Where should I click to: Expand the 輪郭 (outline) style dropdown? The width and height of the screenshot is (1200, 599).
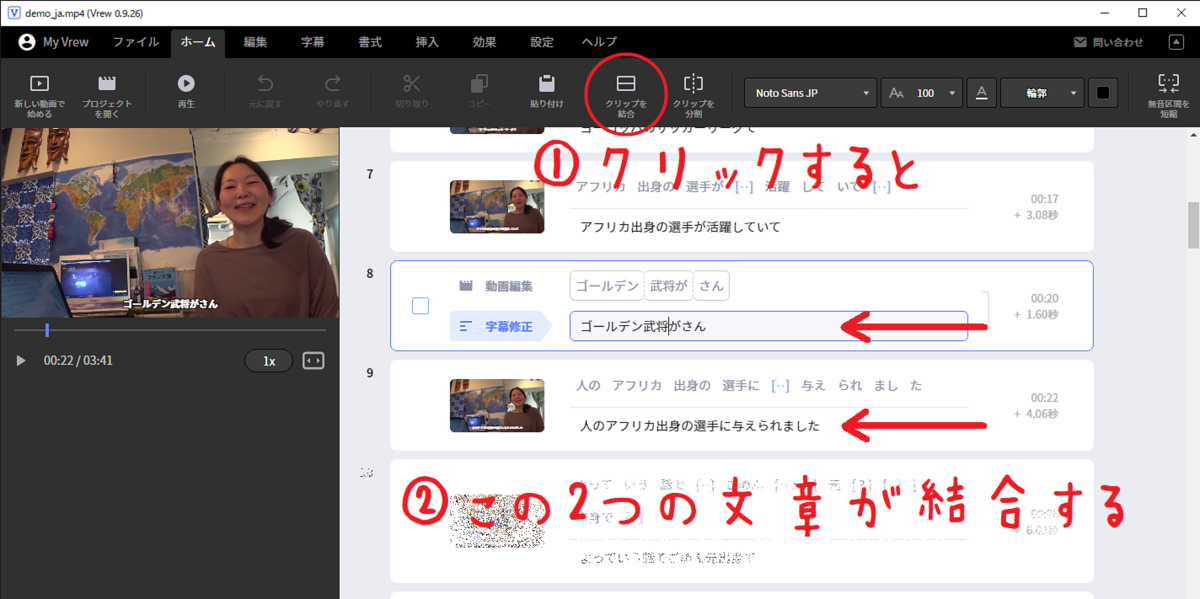(x=1043, y=92)
